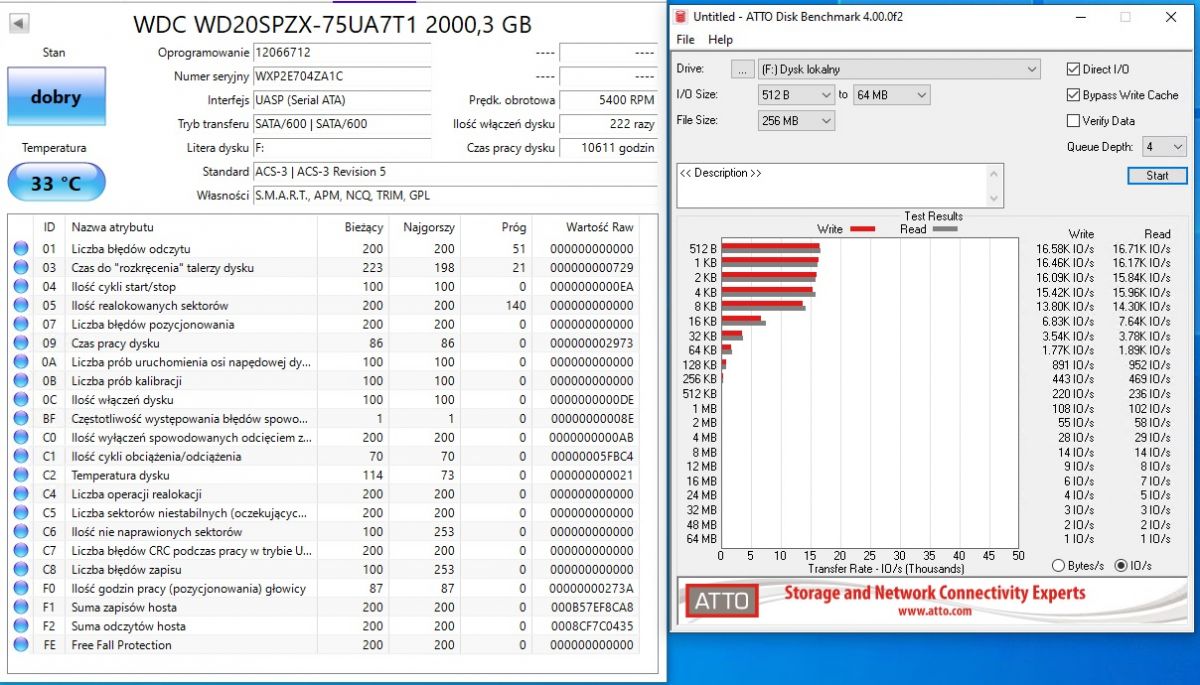Click raw value 000B57EF8CA8

[x=592, y=607]
